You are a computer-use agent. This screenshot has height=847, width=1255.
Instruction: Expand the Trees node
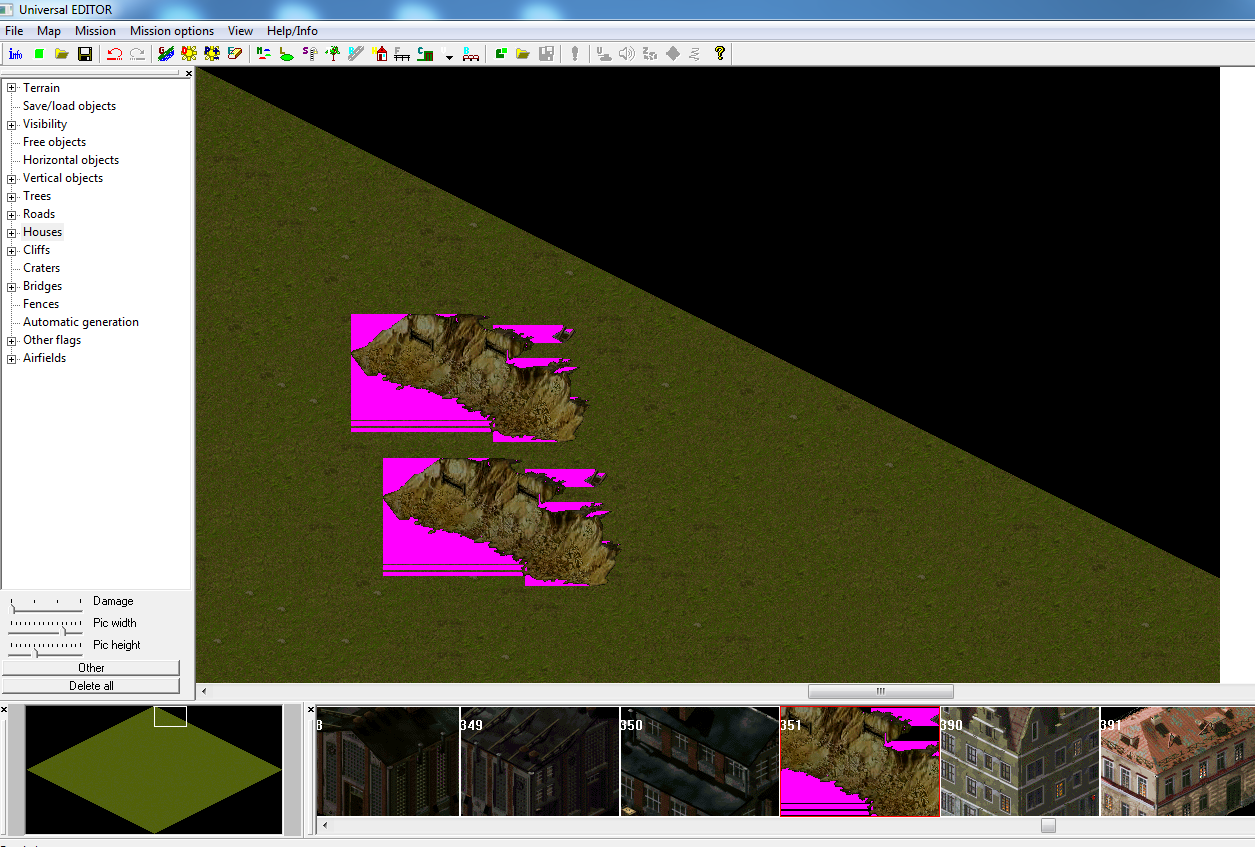12,196
